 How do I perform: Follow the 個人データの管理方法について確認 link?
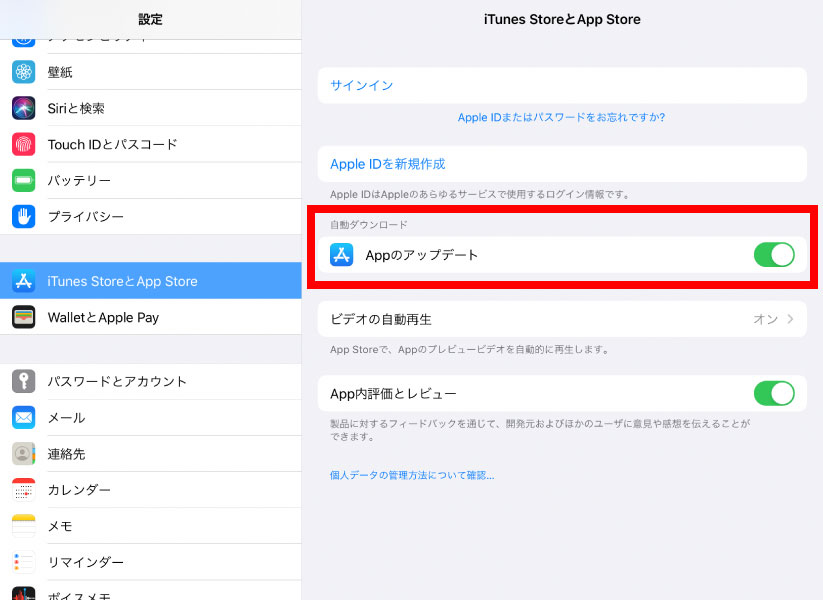coord(412,475)
